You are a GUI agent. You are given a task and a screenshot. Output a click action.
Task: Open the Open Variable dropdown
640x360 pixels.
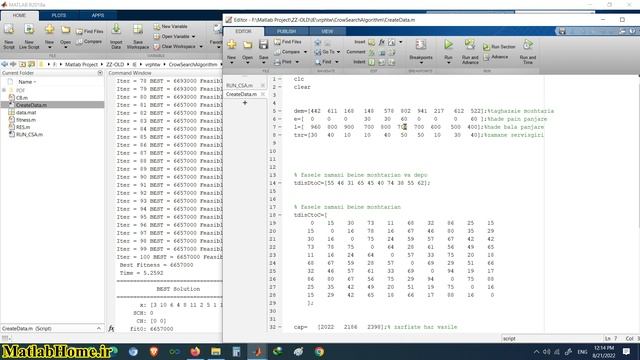coord(193,37)
